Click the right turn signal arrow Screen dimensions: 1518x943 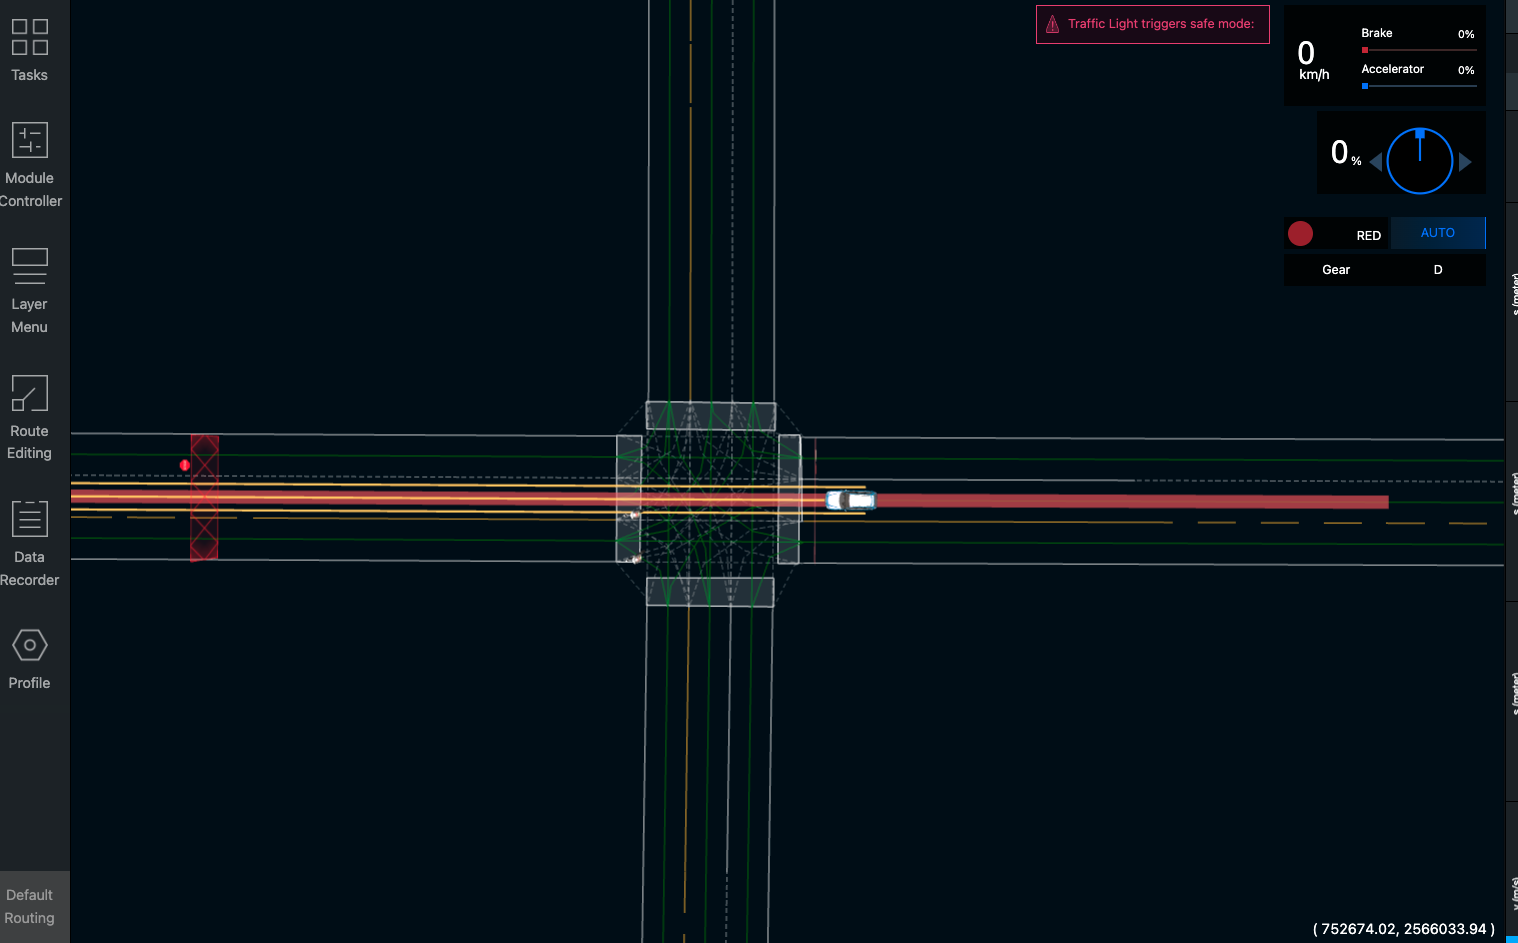pyautogui.click(x=1465, y=162)
